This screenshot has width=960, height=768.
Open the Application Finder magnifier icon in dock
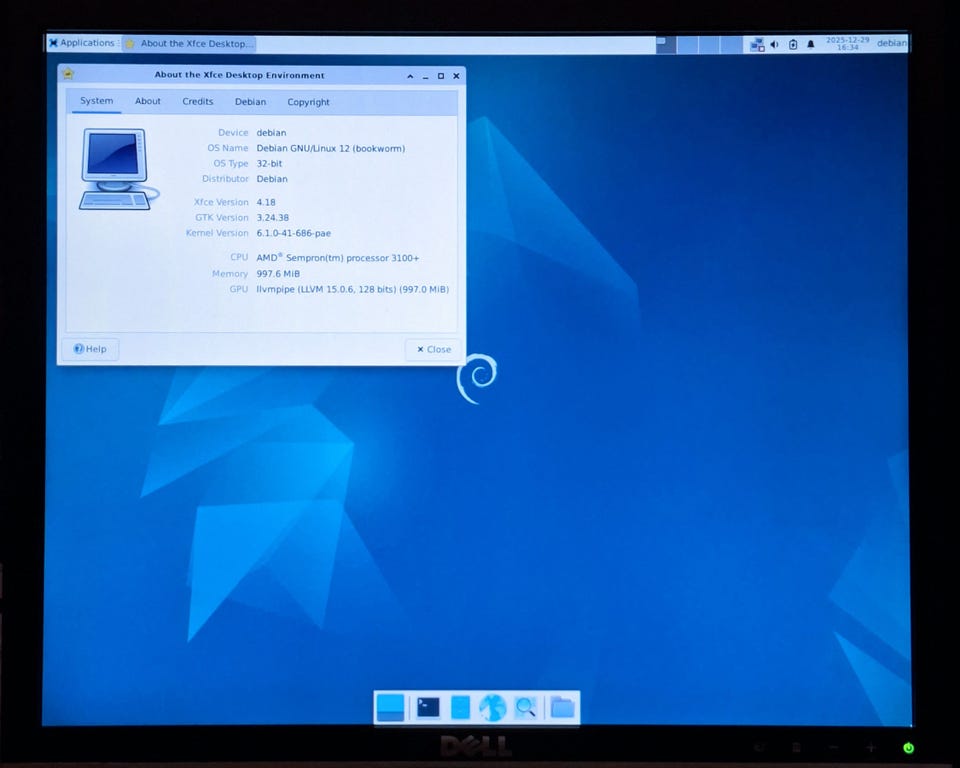525,707
